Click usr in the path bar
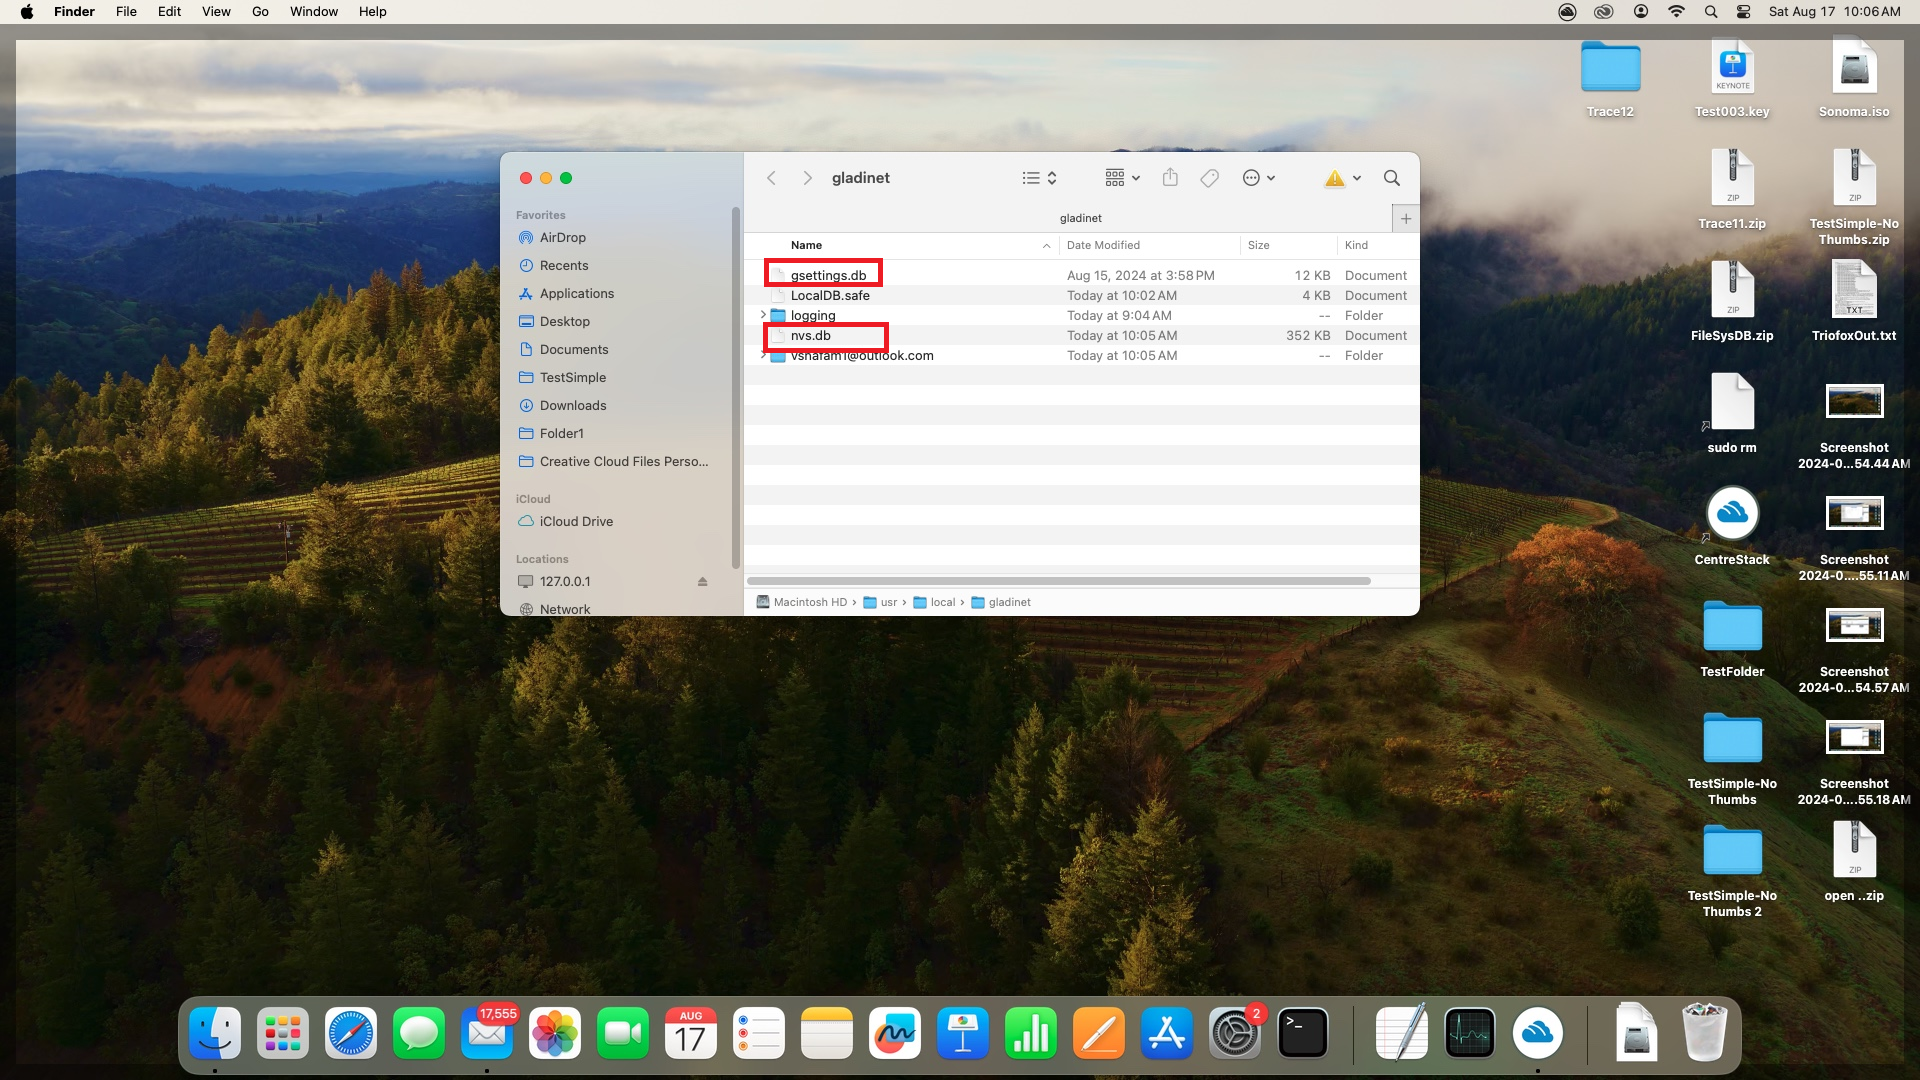Viewport: 1920px width, 1080px height. (x=880, y=602)
